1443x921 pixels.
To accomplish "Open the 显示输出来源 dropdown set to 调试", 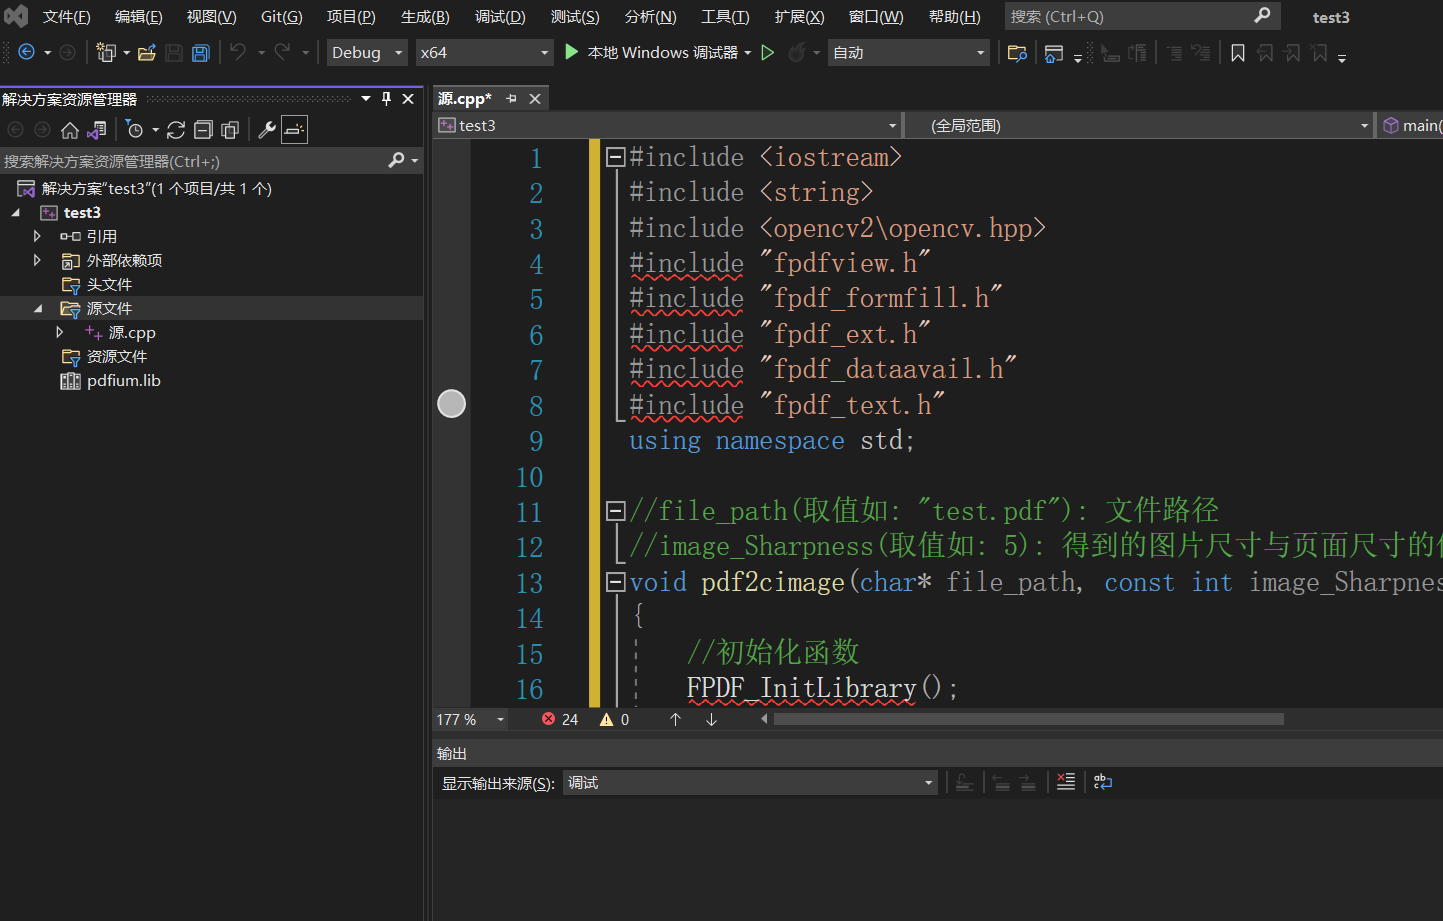I will [750, 782].
